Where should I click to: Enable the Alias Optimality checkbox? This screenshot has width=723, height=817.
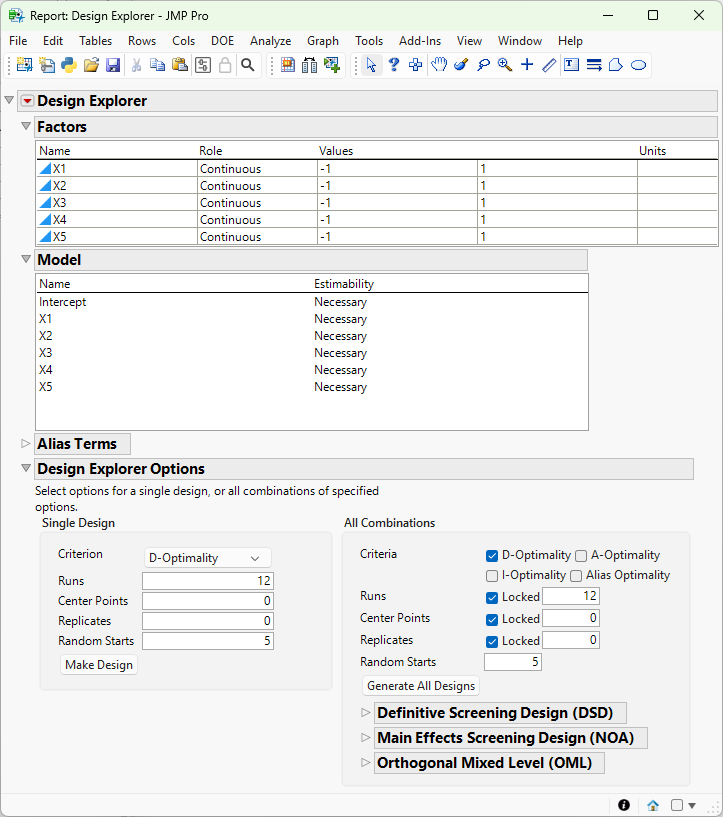(x=576, y=576)
